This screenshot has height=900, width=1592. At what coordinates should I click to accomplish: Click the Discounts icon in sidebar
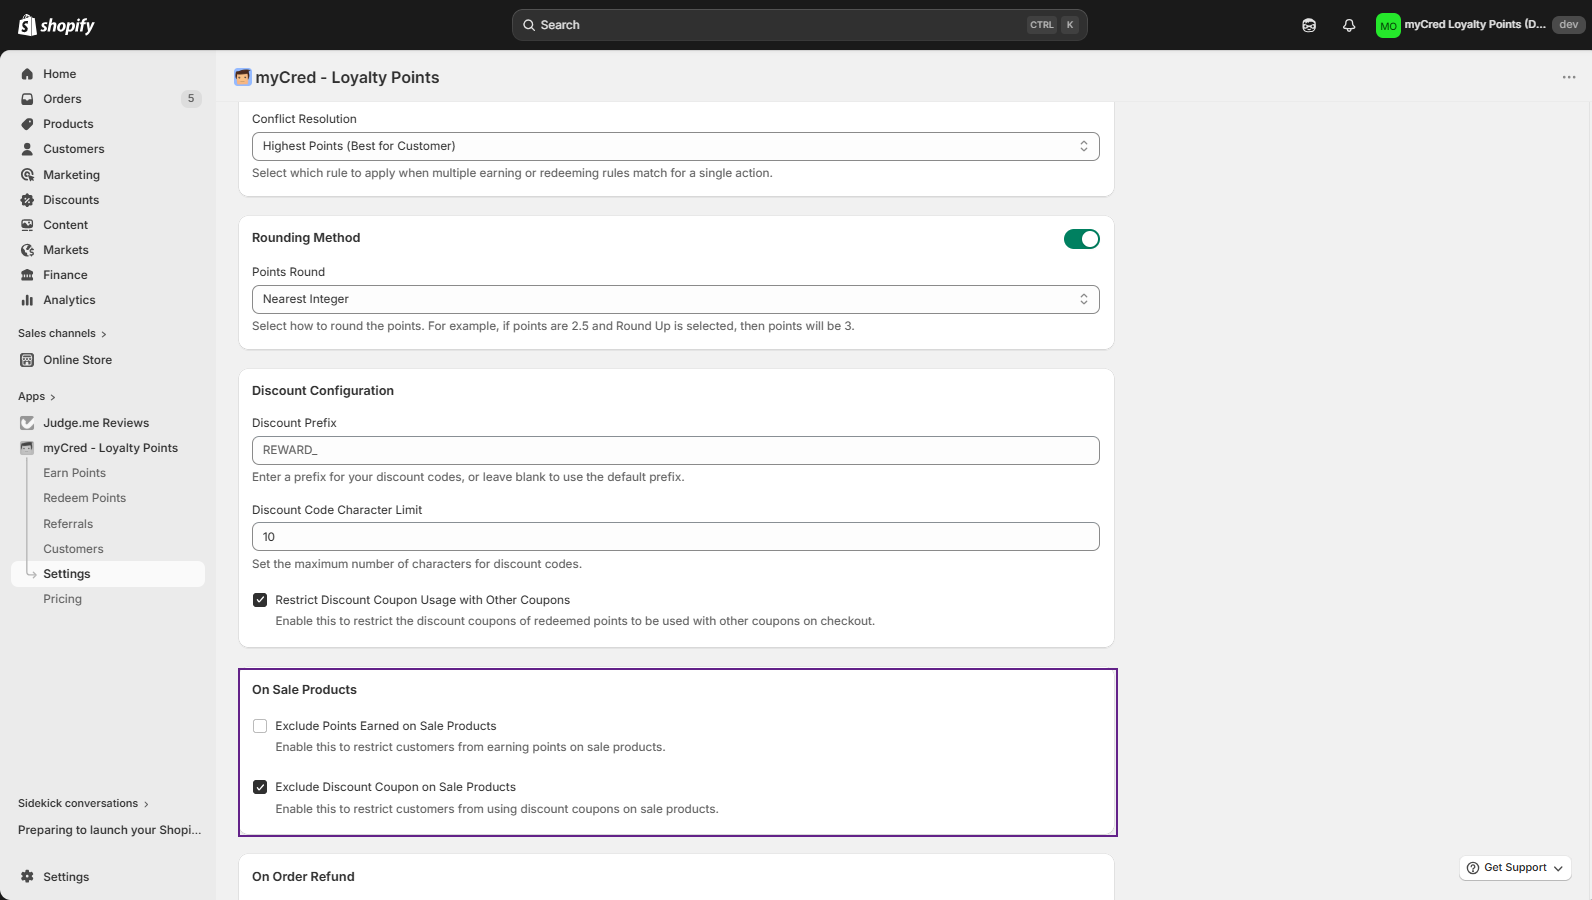pos(28,200)
